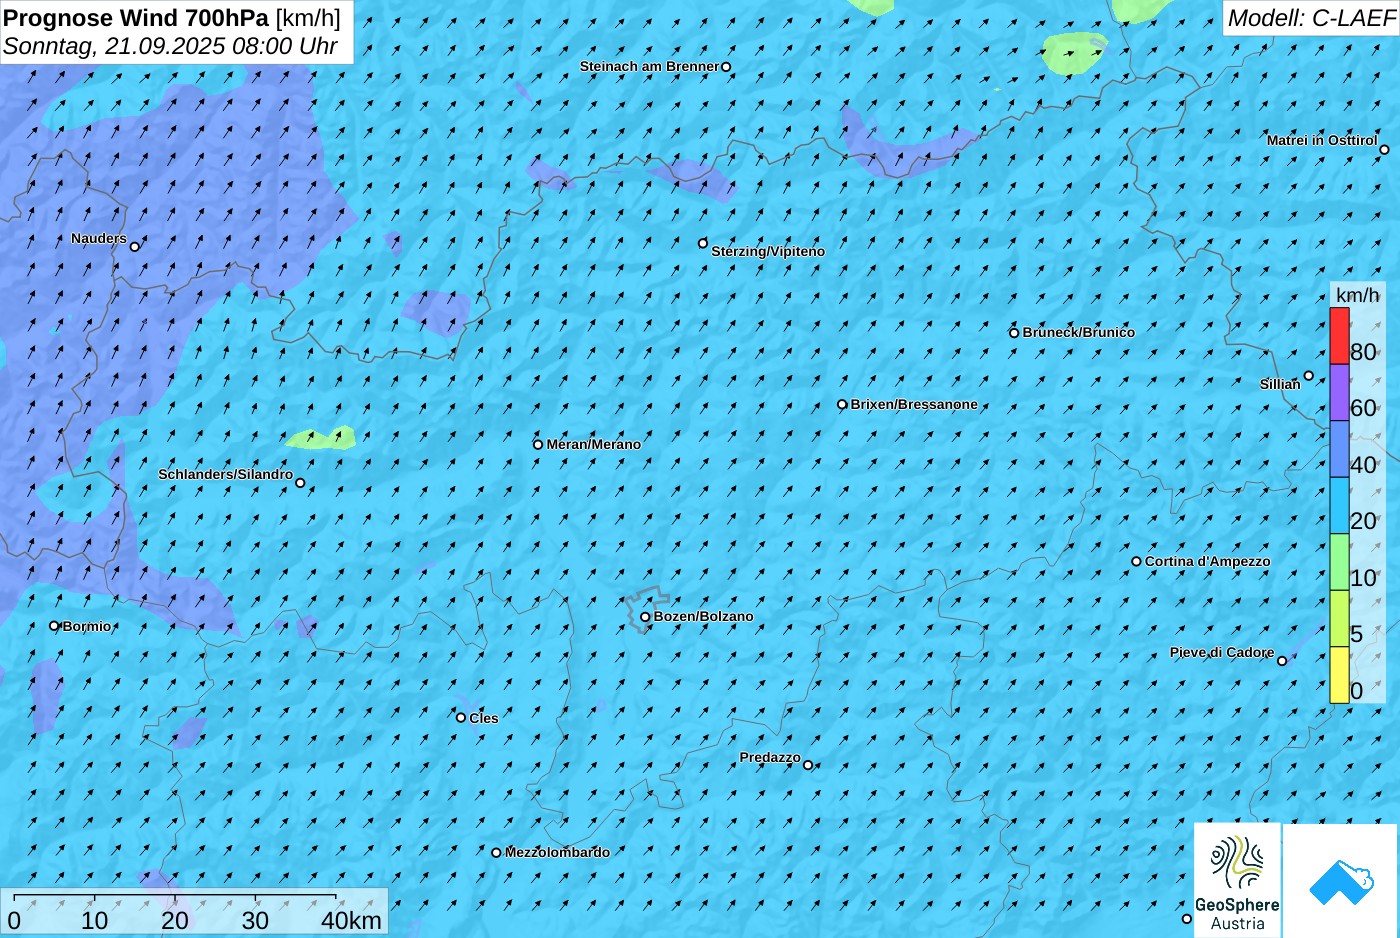The width and height of the screenshot is (1400, 938).
Task: Click the Steinach am Brenner marker dot
Action: [726, 67]
